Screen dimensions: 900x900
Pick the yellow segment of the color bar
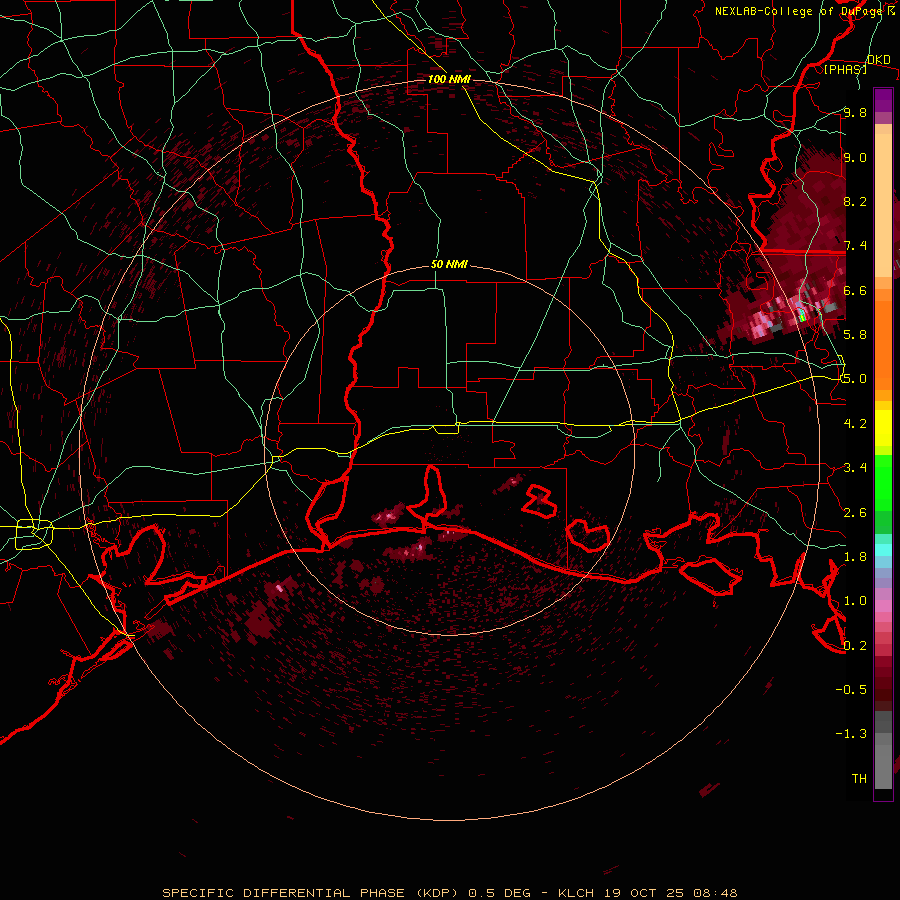point(883,428)
